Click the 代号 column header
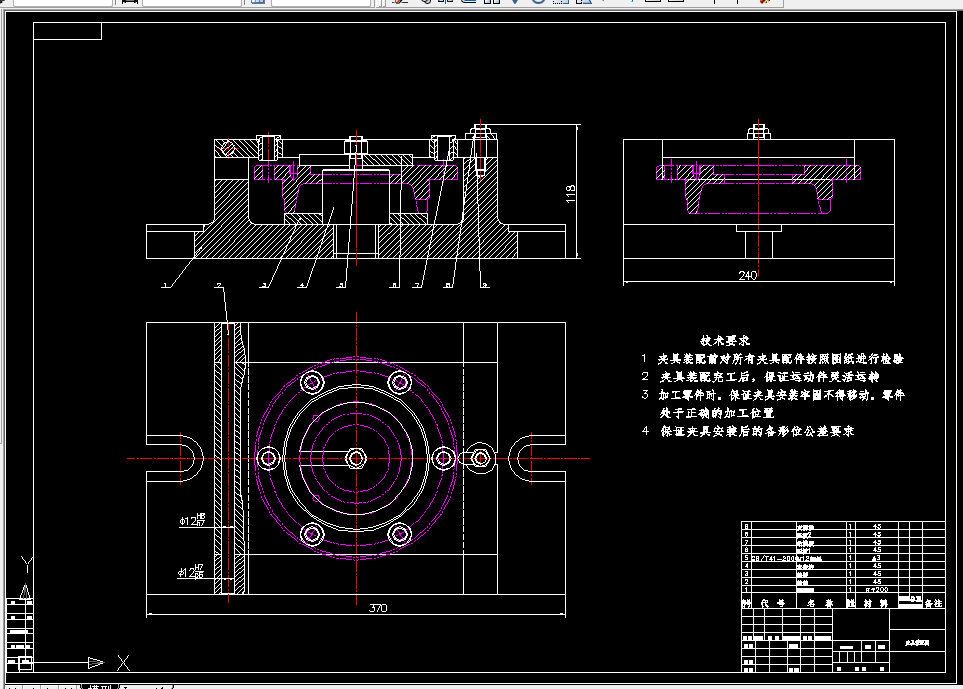Screen dimensions: 963x689 pyautogui.click(x=773, y=603)
